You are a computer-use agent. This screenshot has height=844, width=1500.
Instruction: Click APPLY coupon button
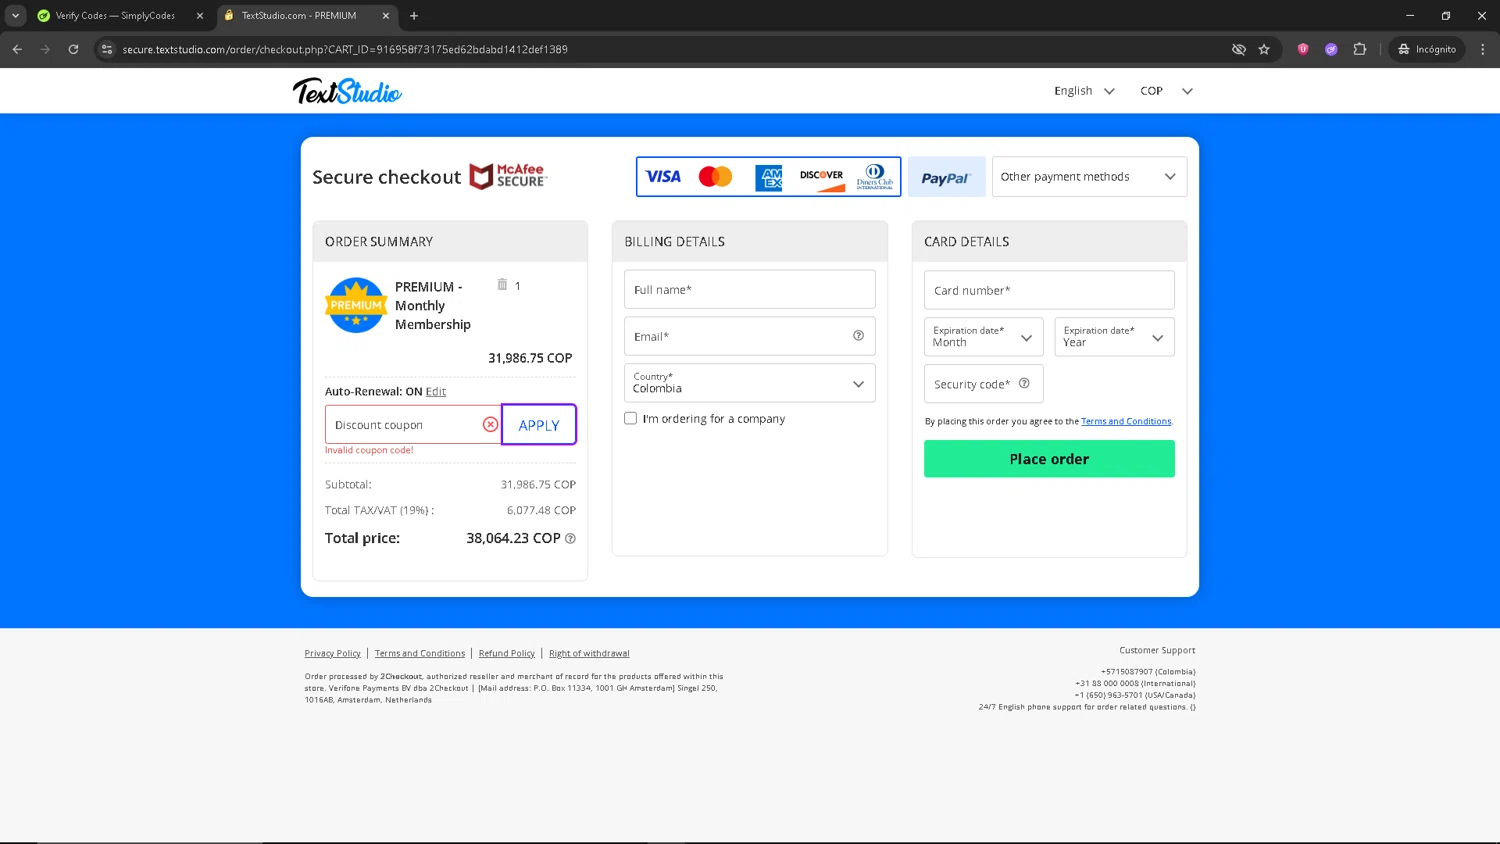click(x=539, y=425)
